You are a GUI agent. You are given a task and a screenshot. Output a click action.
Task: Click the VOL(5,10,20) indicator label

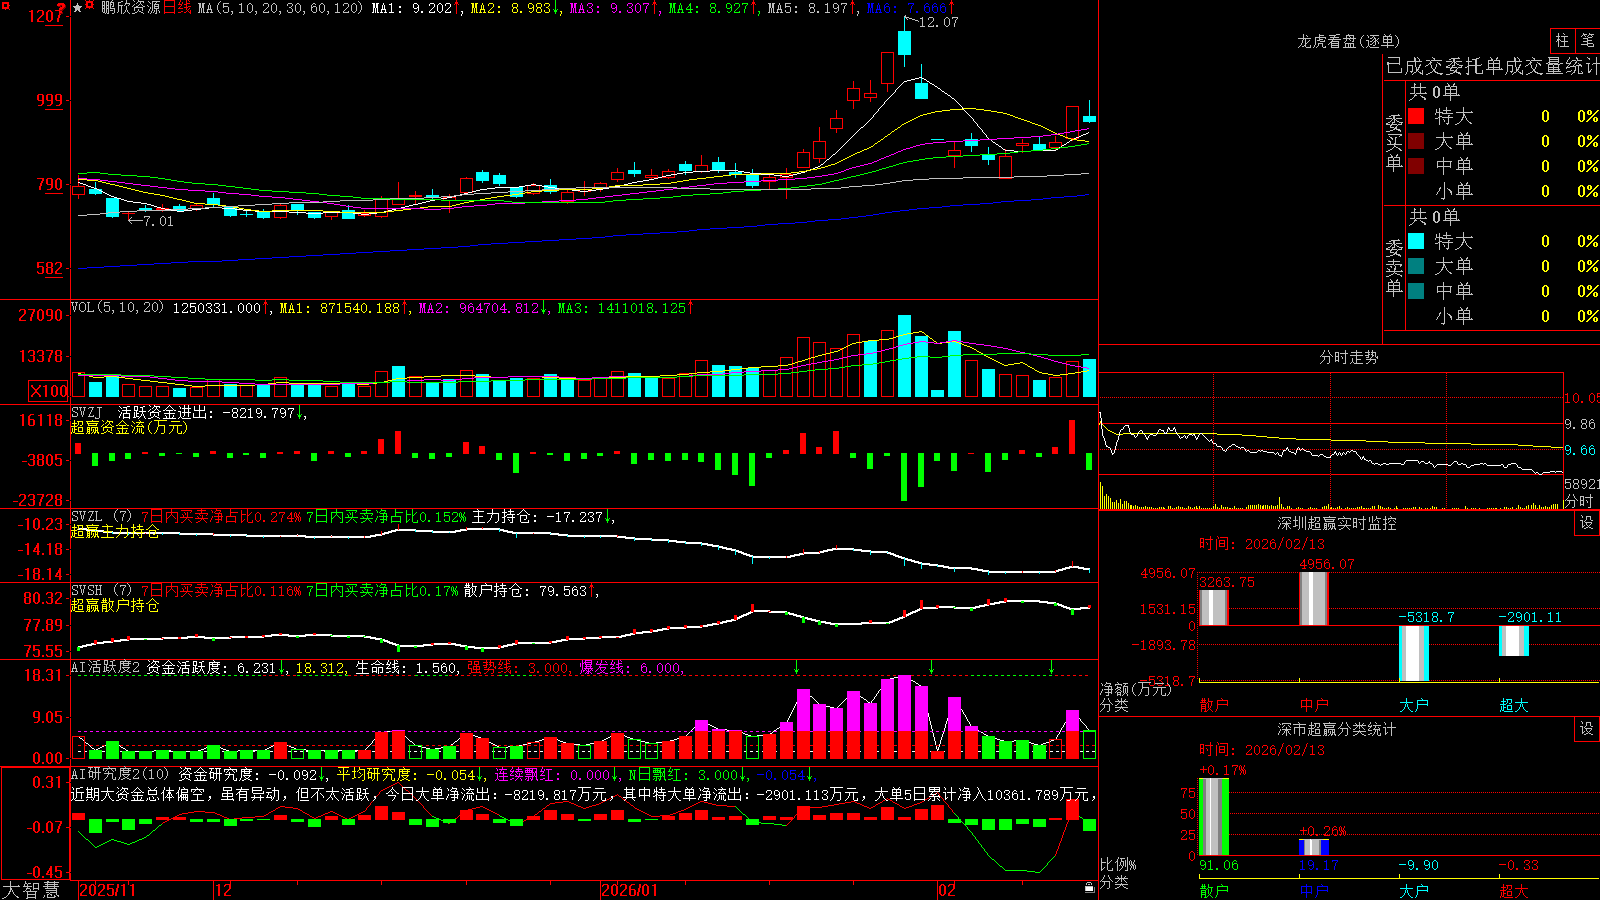117,308
